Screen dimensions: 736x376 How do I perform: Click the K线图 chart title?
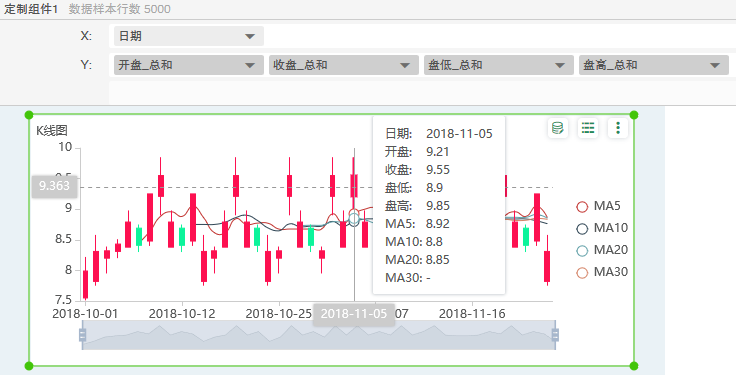52,130
